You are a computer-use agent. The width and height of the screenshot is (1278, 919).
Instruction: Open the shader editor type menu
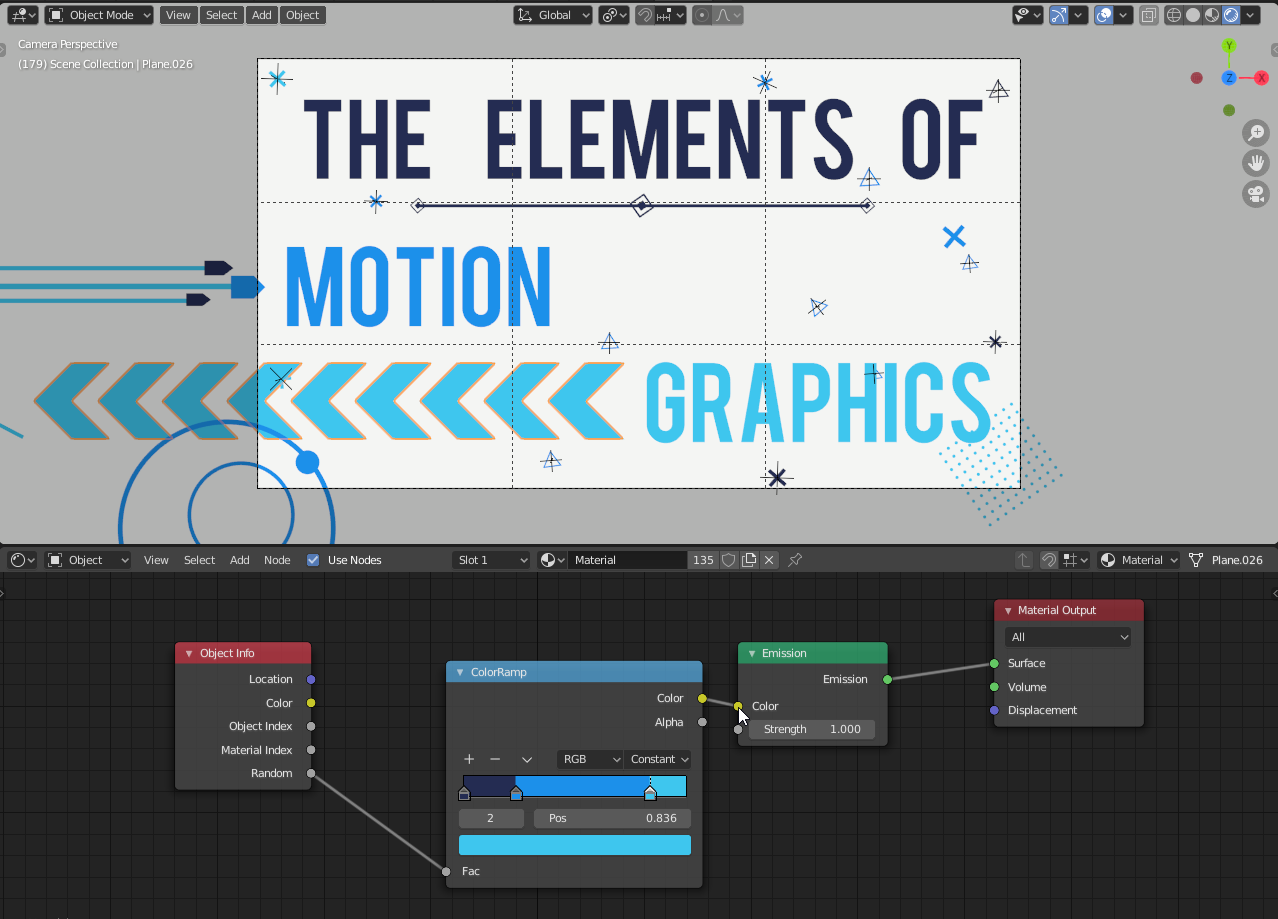22,560
